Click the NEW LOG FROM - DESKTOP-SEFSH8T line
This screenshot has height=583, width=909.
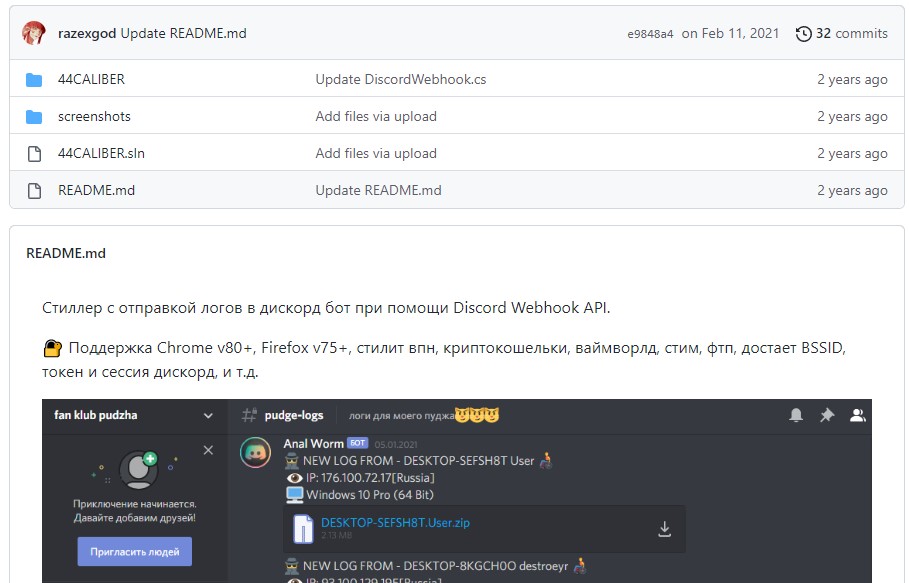click(419, 461)
